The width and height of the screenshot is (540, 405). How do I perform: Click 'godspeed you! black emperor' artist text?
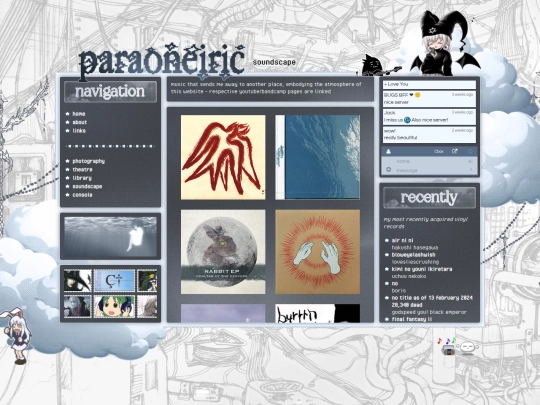[x=429, y=312]
